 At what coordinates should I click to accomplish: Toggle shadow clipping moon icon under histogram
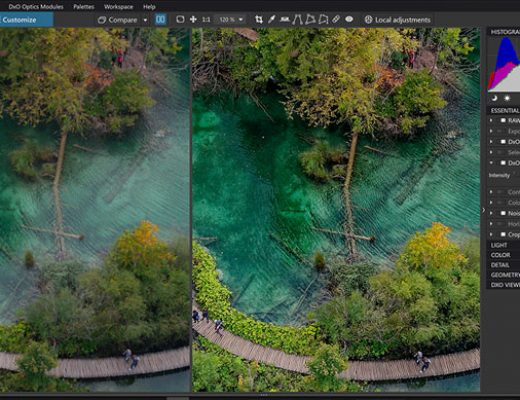(x=494, y=98)
